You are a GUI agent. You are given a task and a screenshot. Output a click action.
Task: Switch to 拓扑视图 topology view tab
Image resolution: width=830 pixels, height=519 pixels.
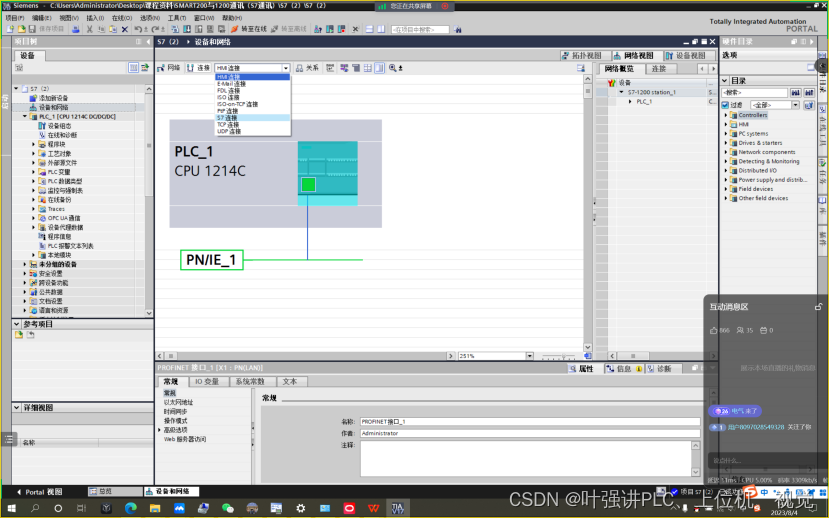click(x=585, y=56)
